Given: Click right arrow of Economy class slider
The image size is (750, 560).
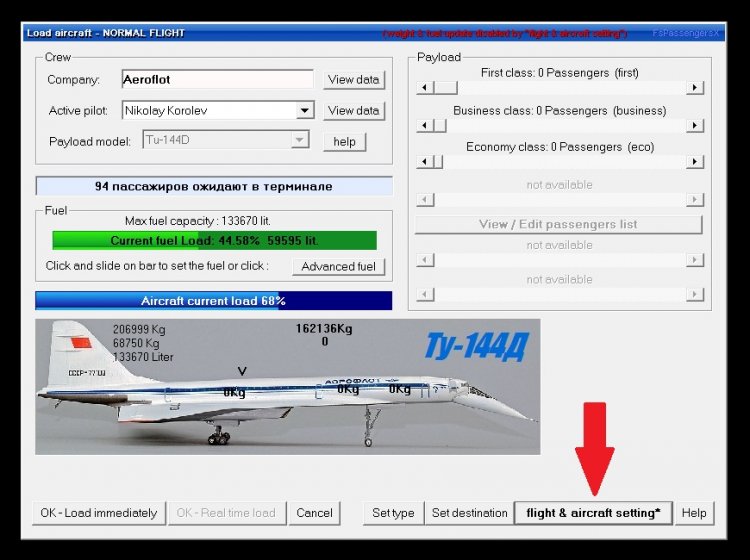Looking at the screenshot, I should coord(694,162).
